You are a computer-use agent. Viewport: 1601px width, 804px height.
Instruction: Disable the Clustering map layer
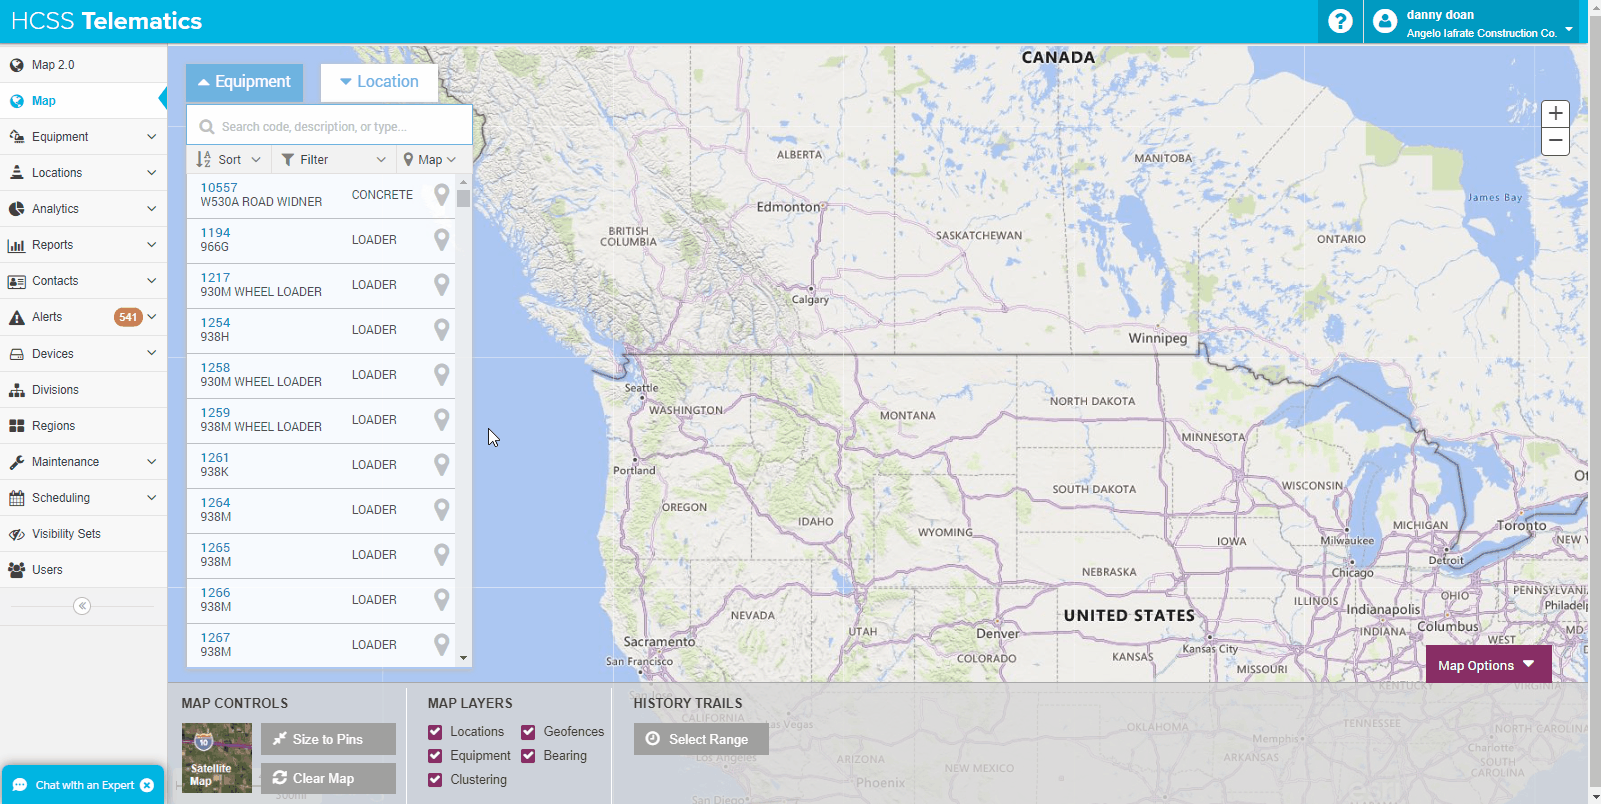tap(435, 780)
